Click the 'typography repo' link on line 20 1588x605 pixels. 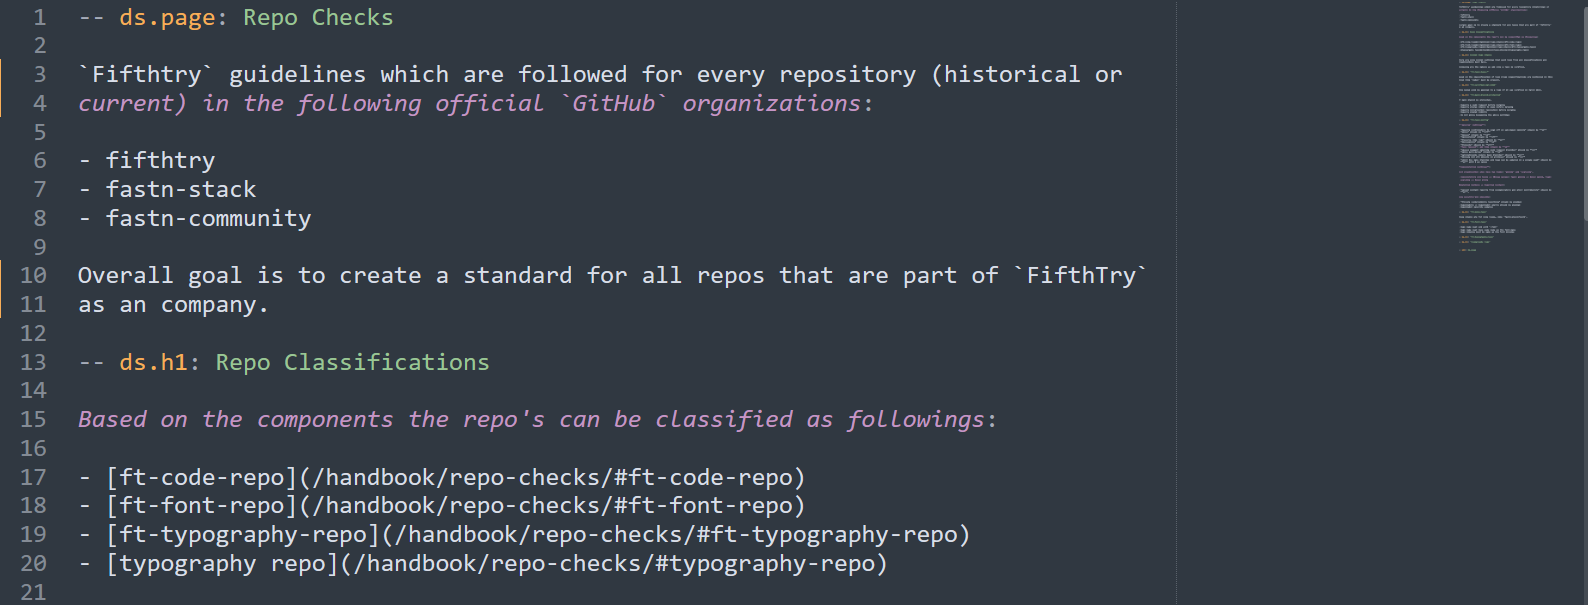[x=496, y=564]
